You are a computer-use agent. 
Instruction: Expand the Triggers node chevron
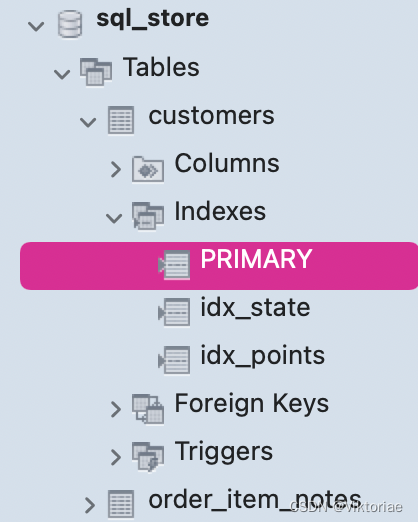[116, 457]
